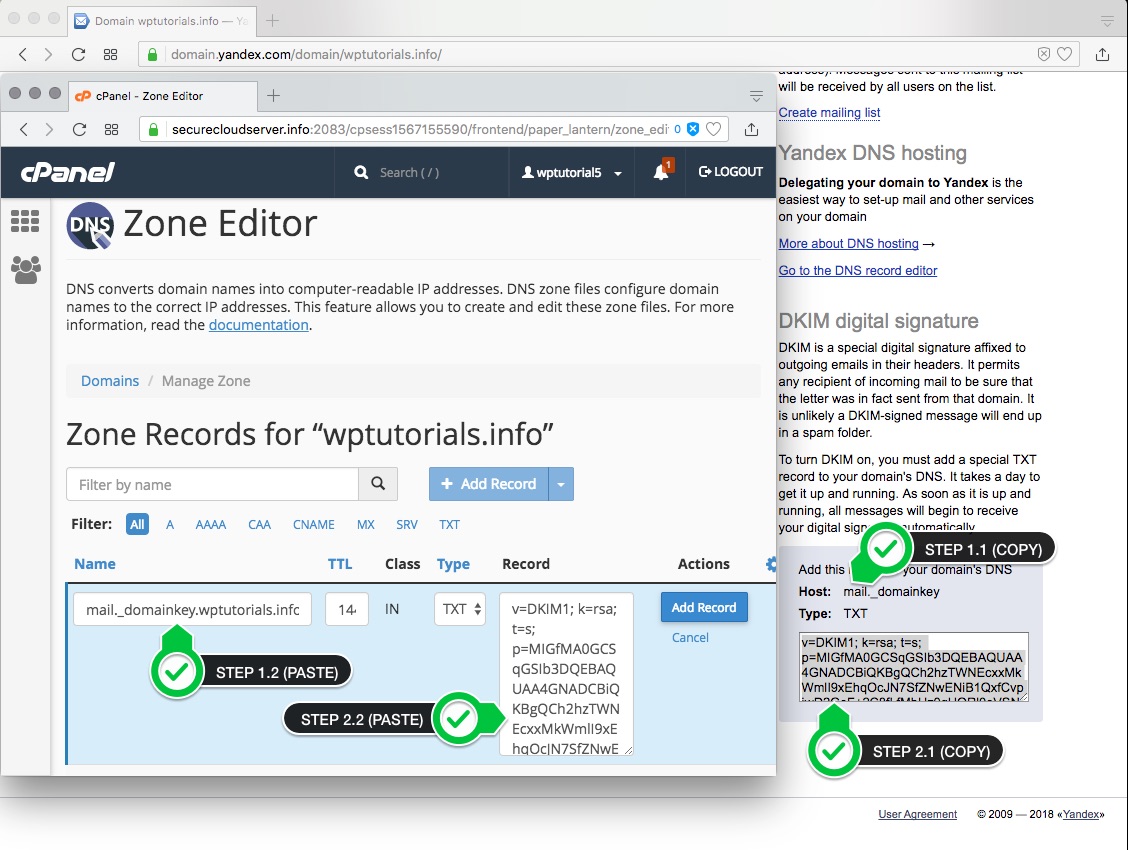Open the TXT record type selector
The height and width of the screenshot is (850, 1128).
[x=460, y=609]
